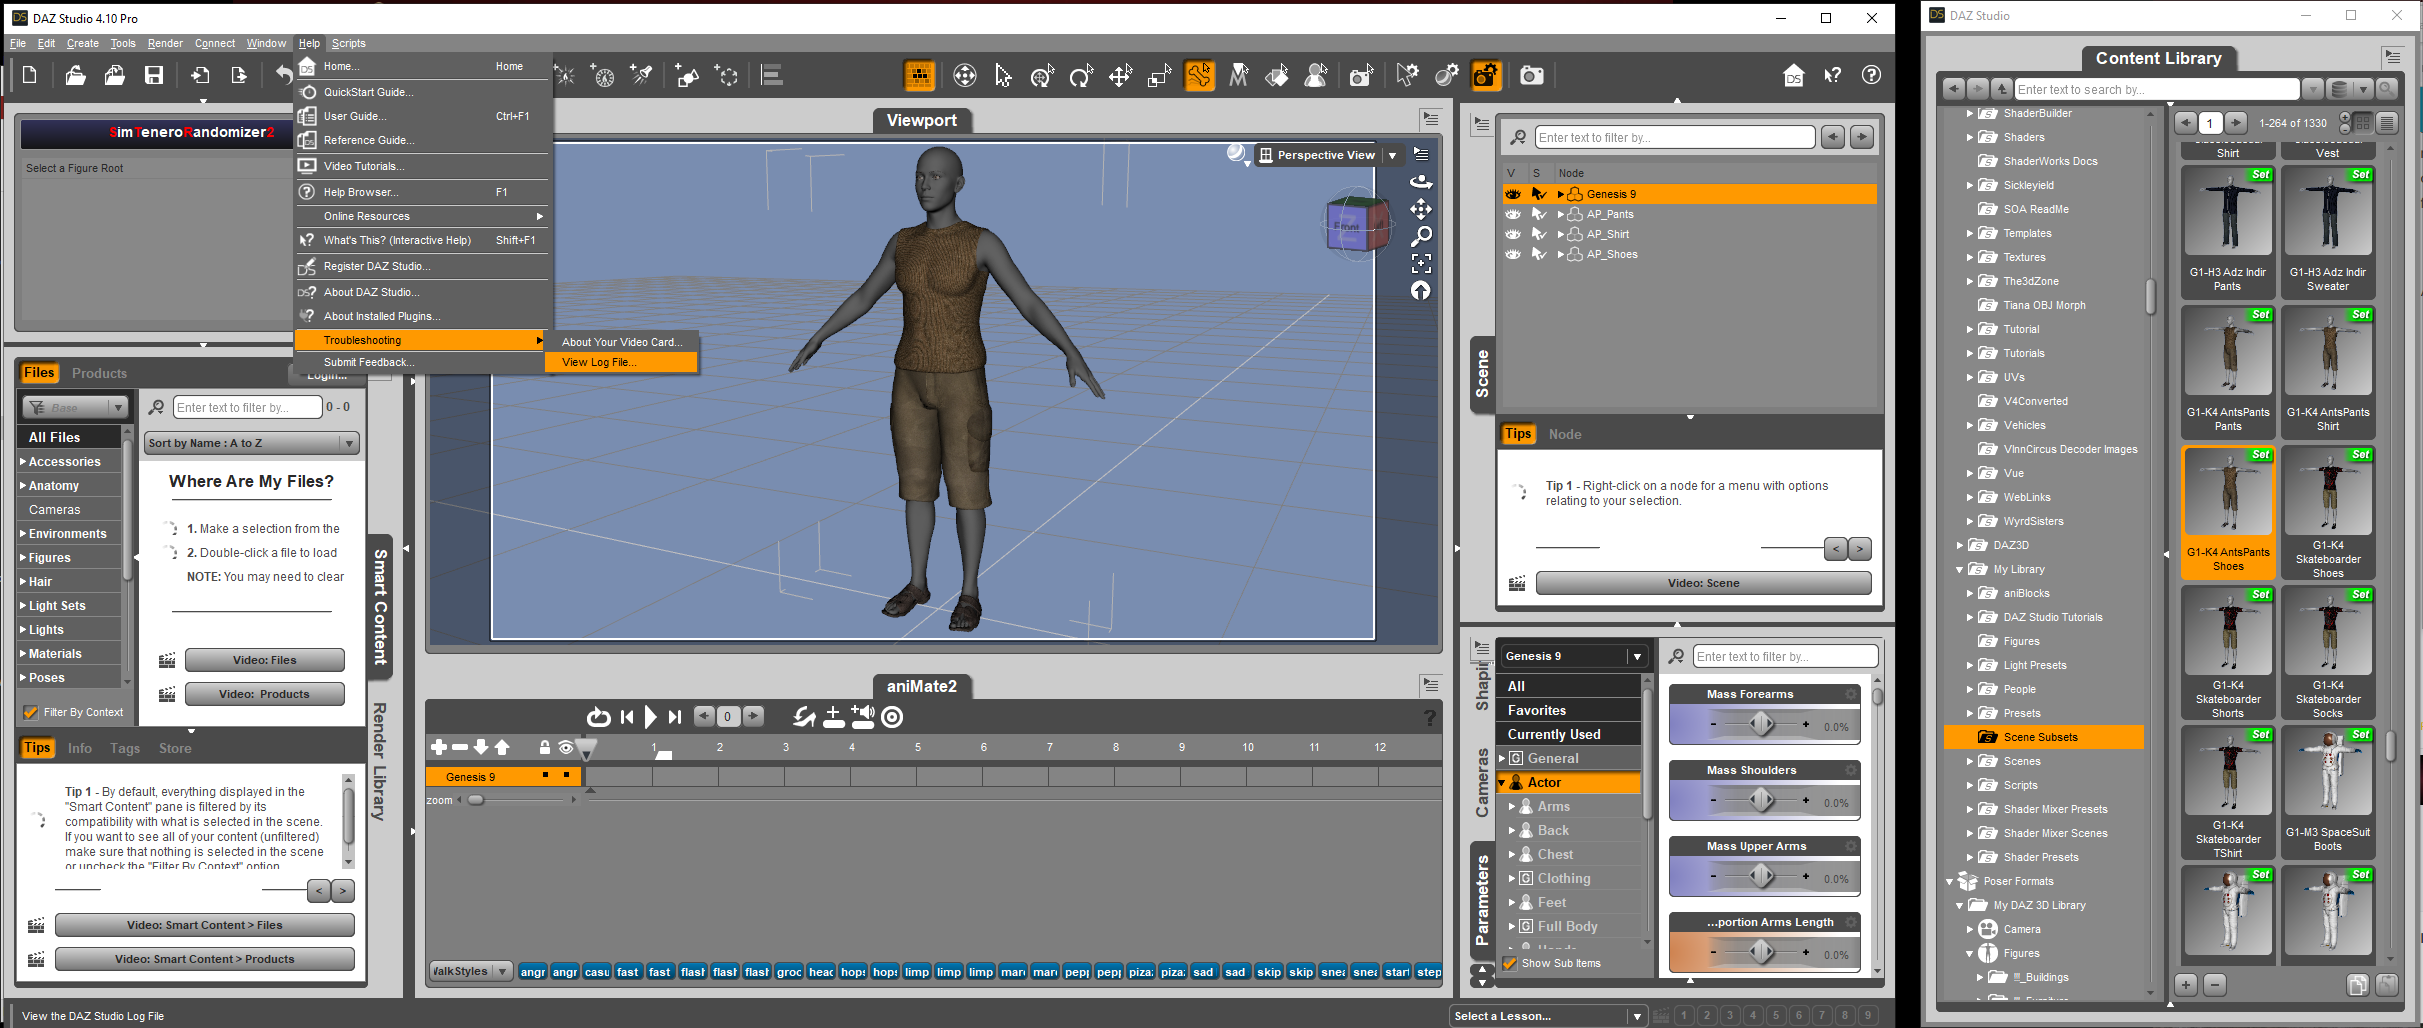Hide the AP_Pants node with its eye icon
The image size is (2423, 1028).
coord(1513,214)
